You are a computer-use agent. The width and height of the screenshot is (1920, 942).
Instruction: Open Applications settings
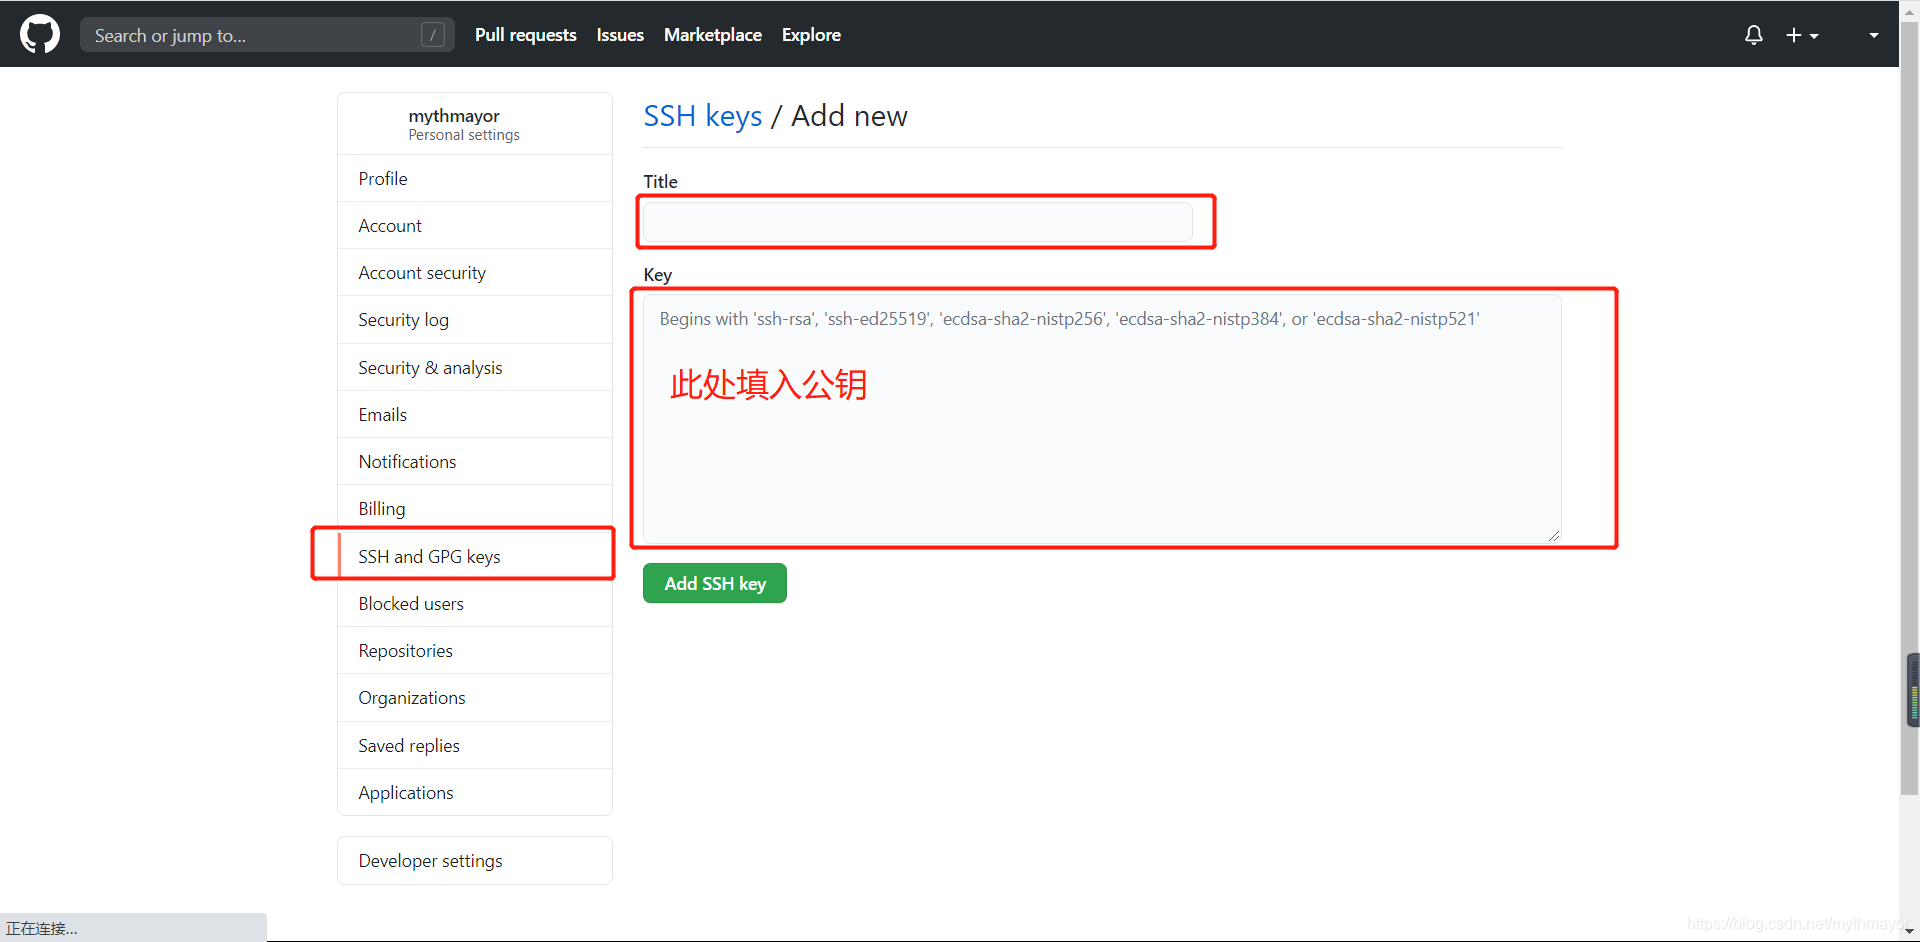[x=475, y=792]
